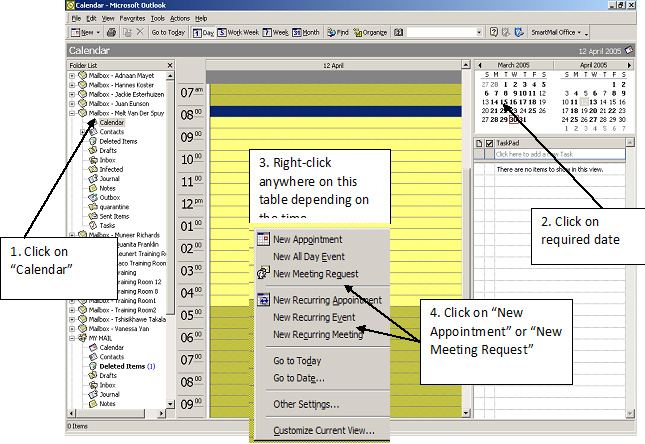Collapse the Mailbox - Melt Van Der Spuy tree
This screenshot has height=444, width=645.
[71, 113]
